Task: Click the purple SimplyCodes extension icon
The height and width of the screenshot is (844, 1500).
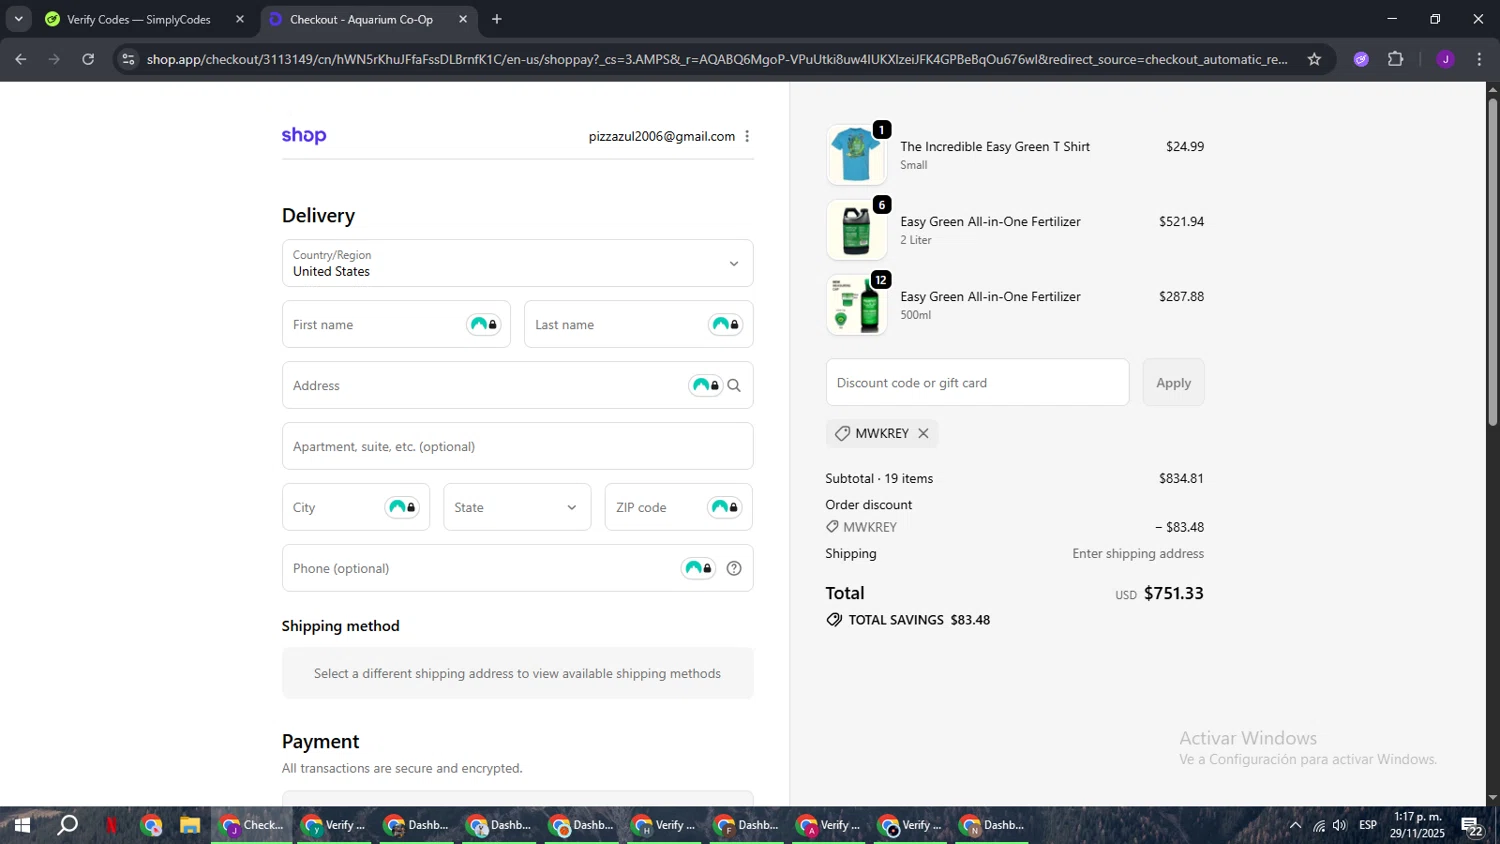Action: tap(1361, 59)
